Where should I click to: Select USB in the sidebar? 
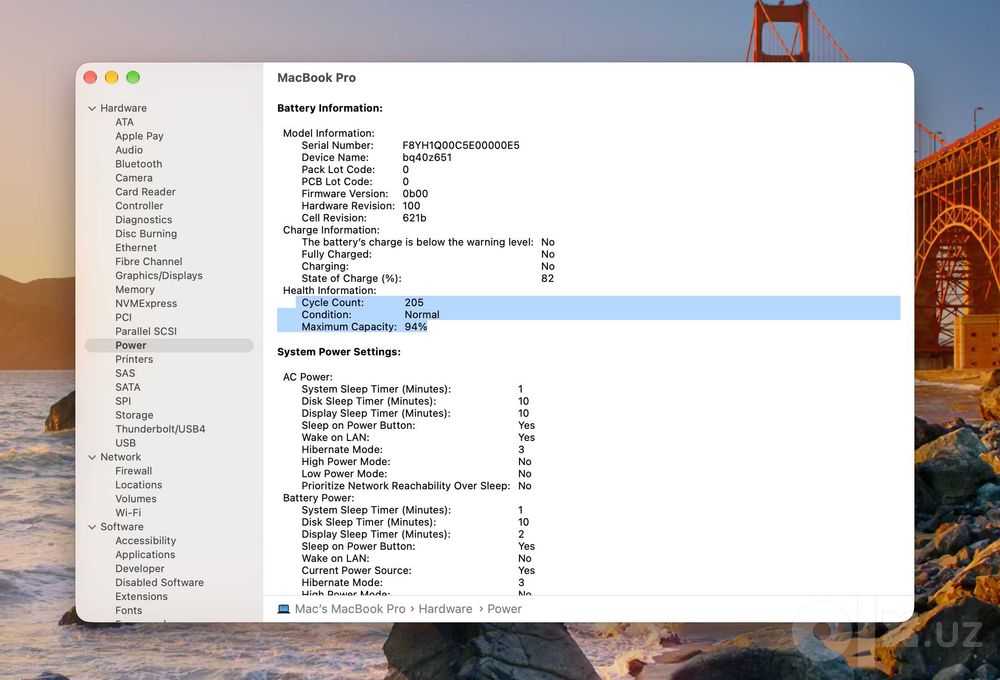click(x=125, y=443)
